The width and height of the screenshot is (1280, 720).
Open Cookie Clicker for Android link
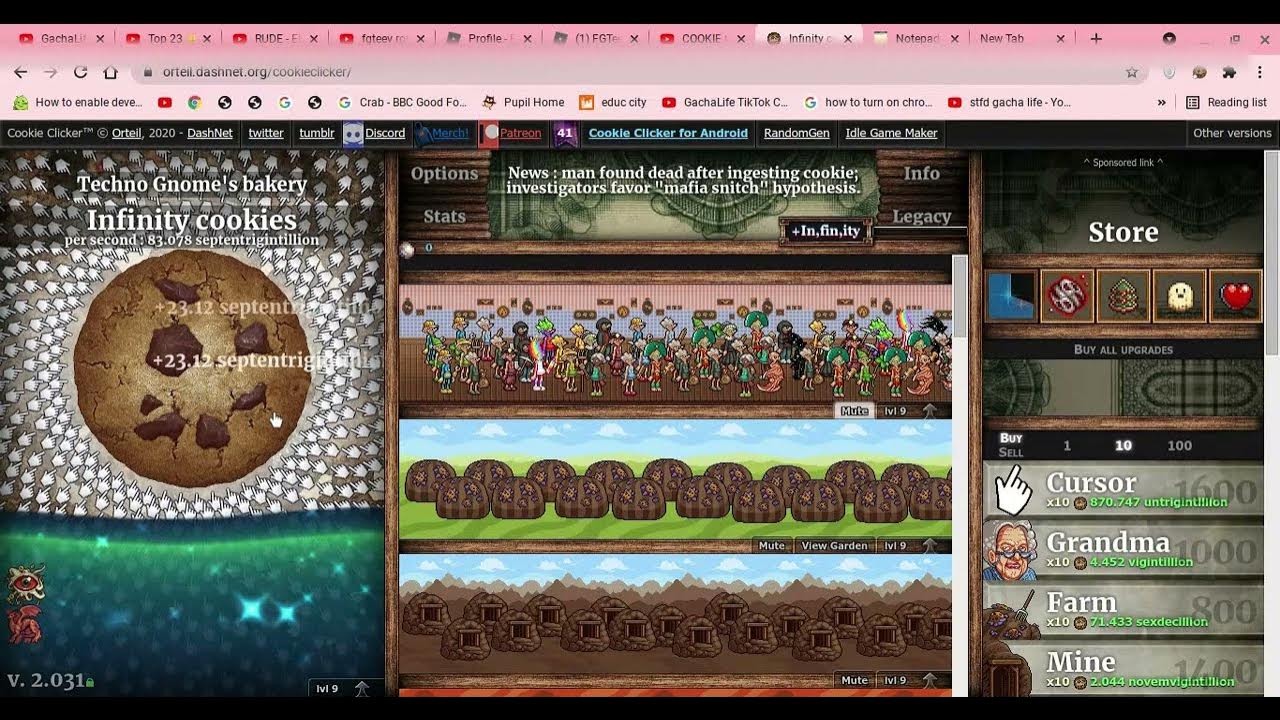point(668,133)
